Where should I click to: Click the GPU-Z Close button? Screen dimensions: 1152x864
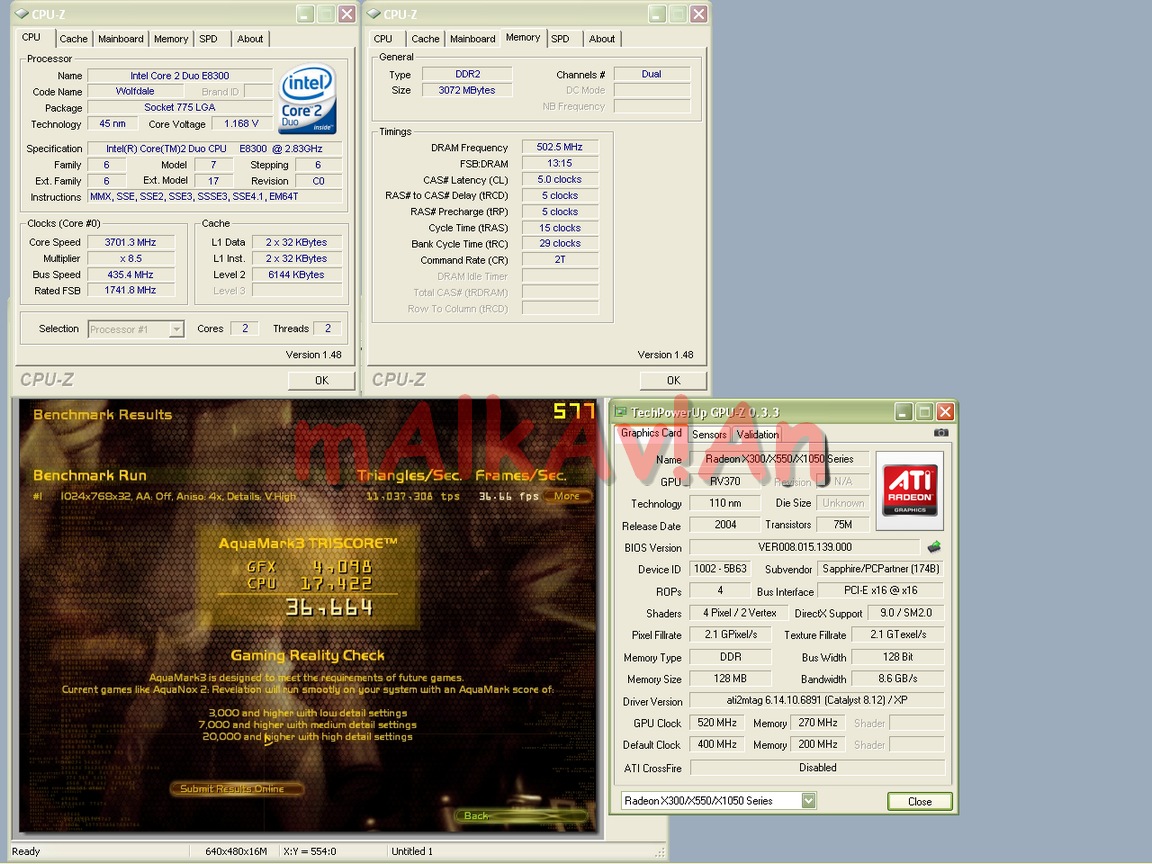pyautogui.click(x=920, y=802)
